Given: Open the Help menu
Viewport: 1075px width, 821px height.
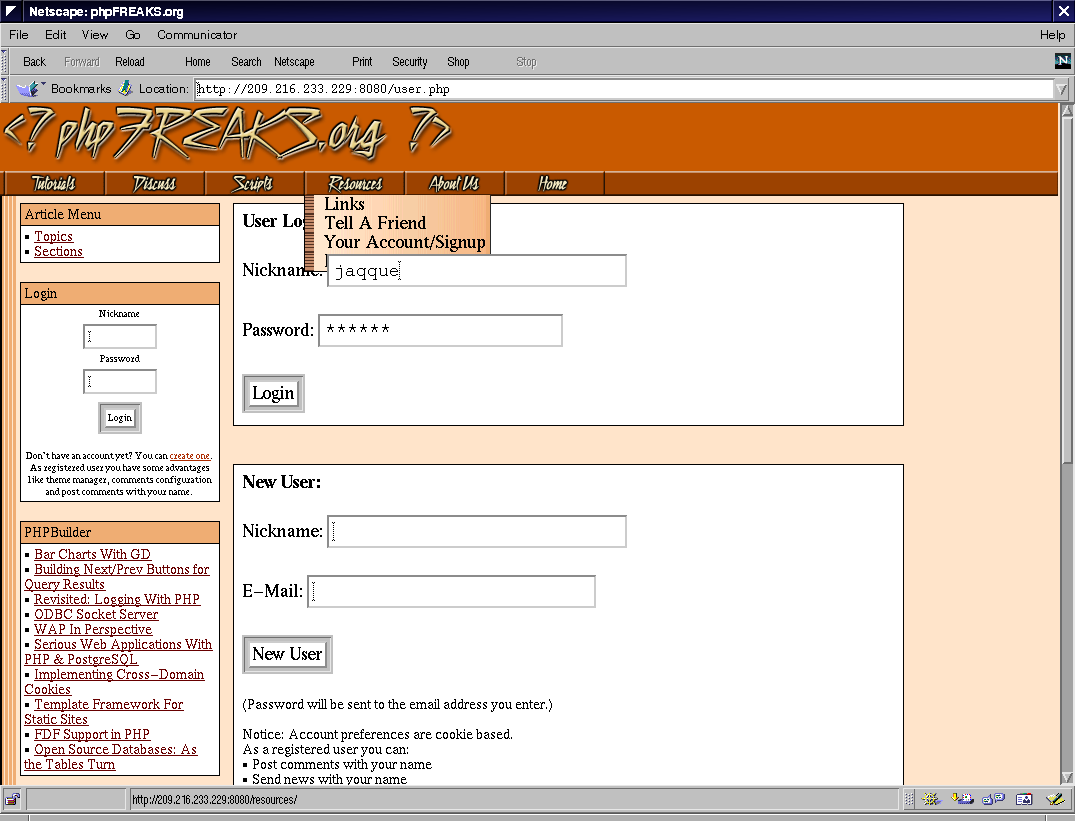Looking at the screenshot, I should (x=1052, y=35).
